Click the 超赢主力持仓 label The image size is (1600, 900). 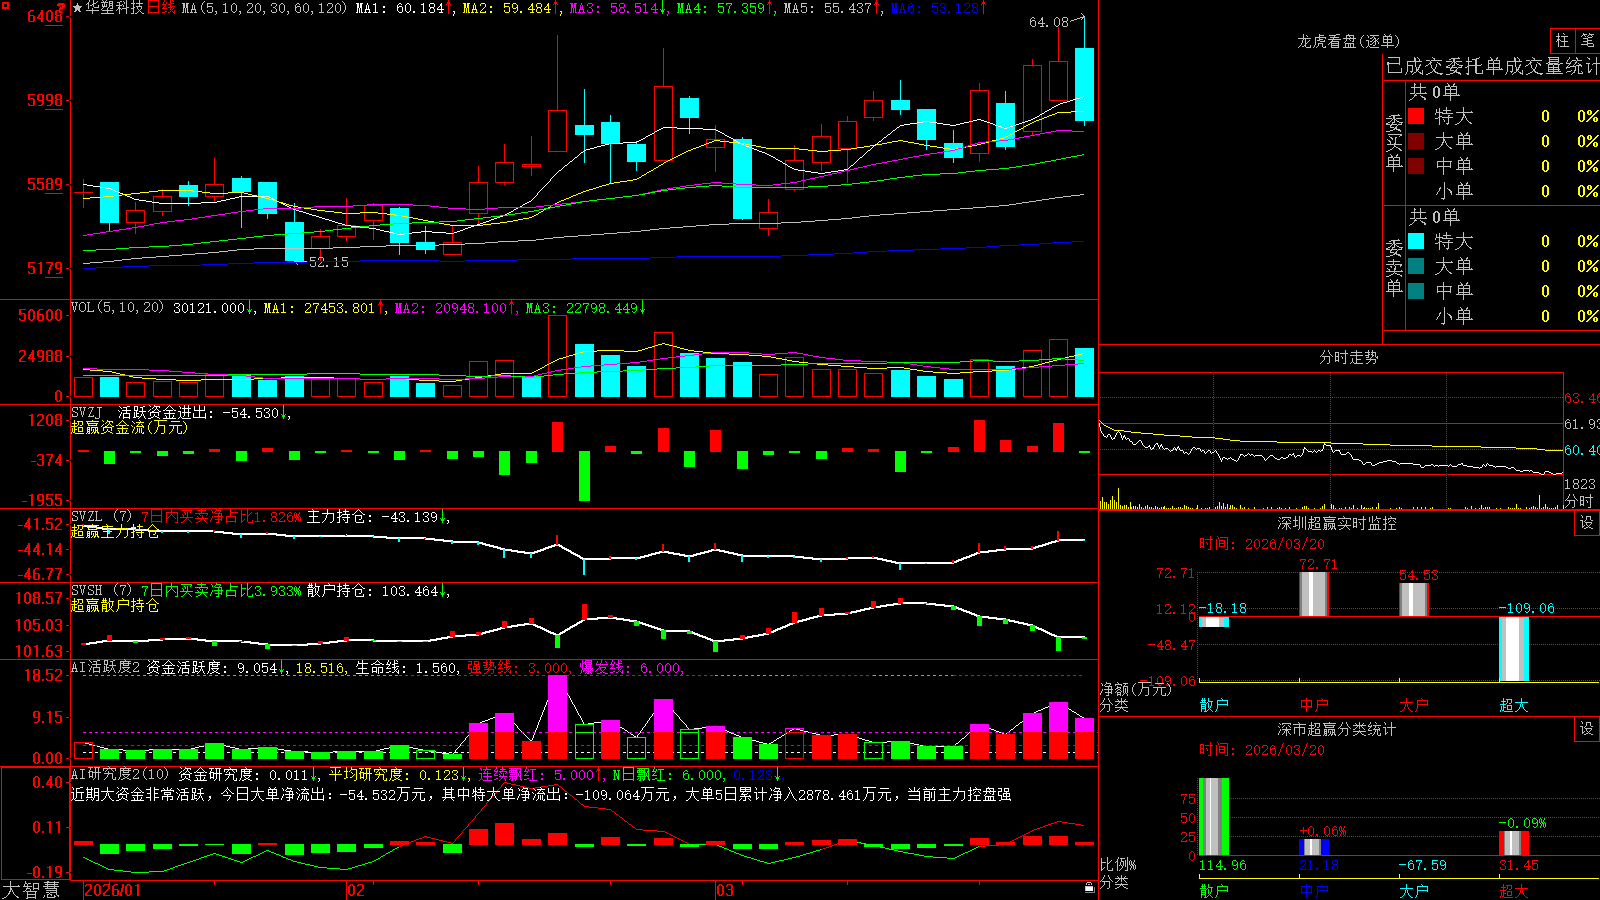(x=115, y=532)
